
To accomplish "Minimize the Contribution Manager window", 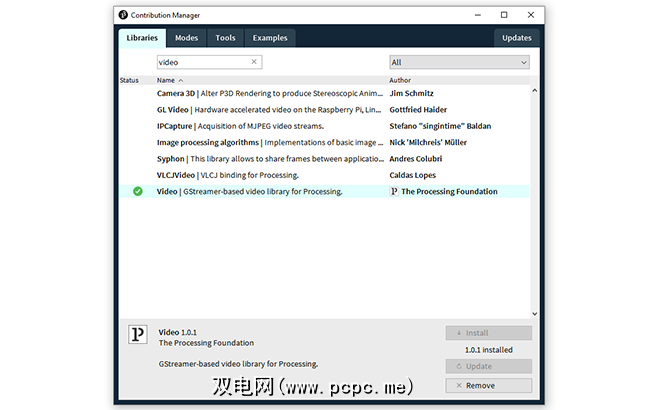I will tap(478, 15).
